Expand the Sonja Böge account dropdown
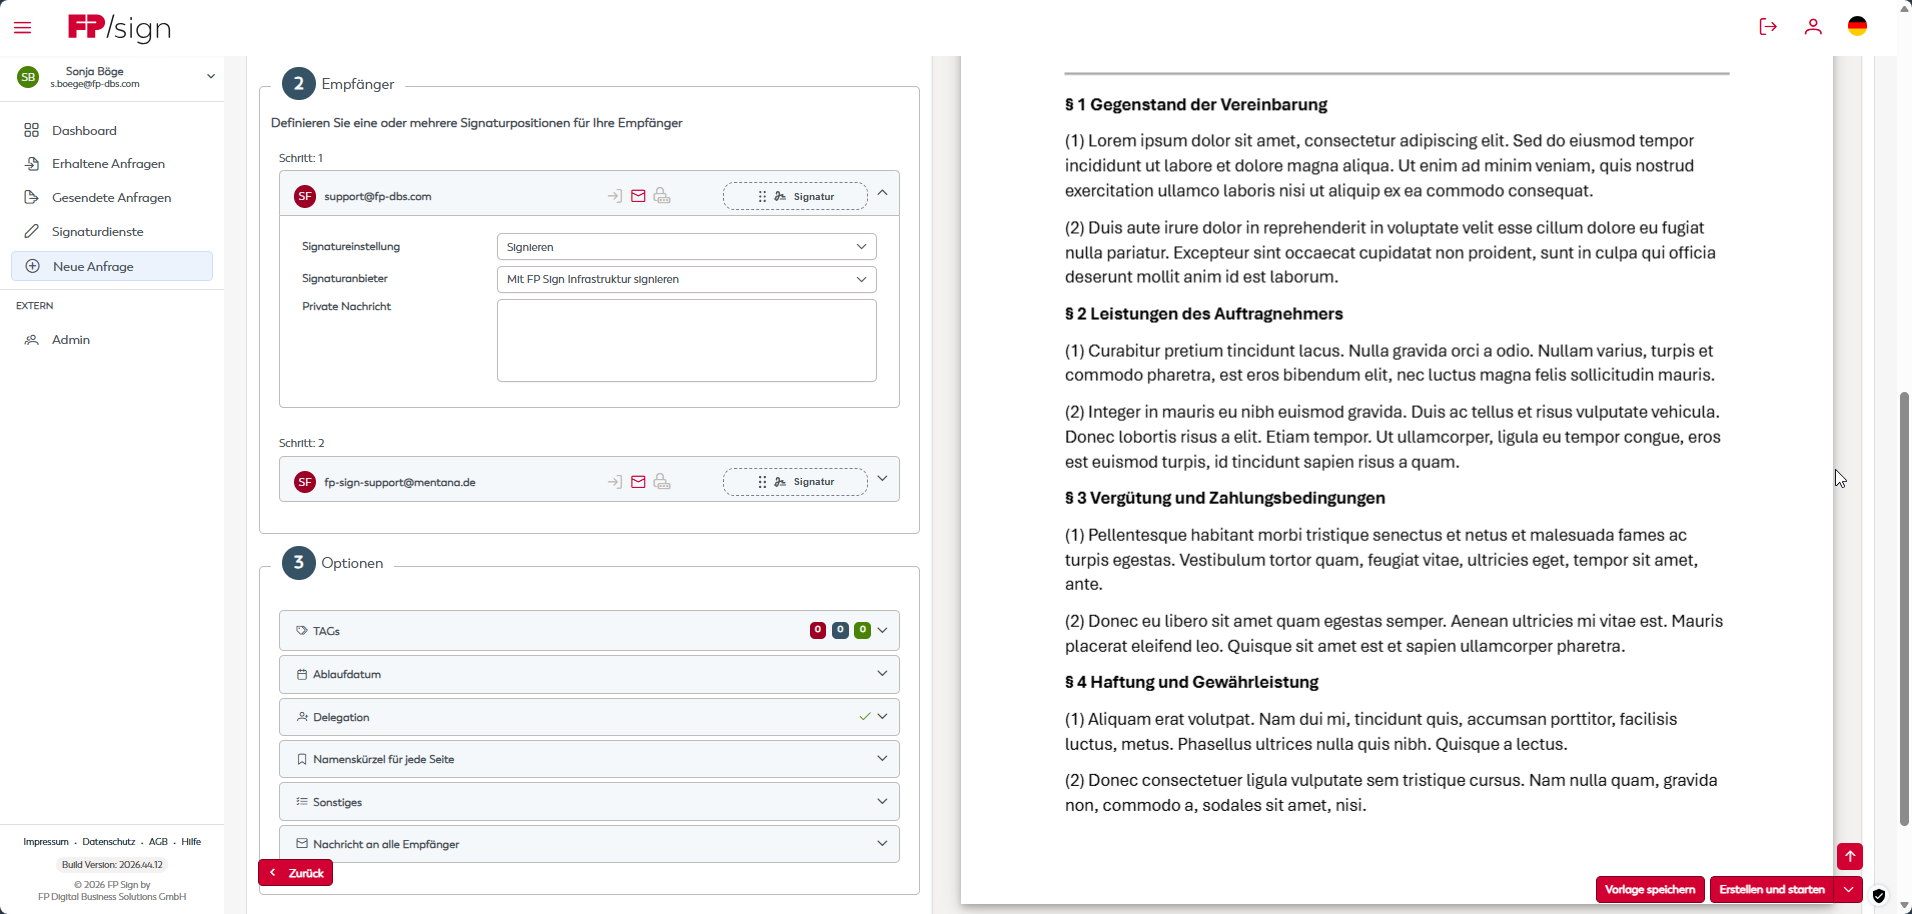 coord(211,76)
